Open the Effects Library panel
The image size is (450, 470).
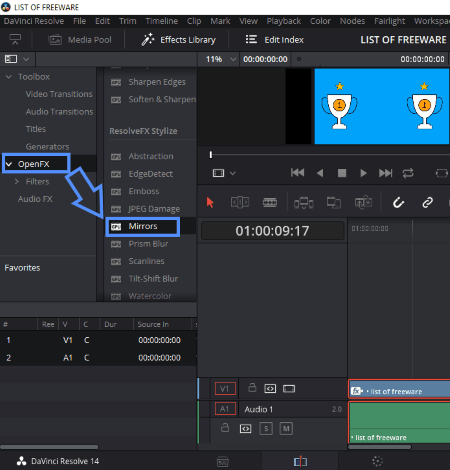tap(178, 40)
